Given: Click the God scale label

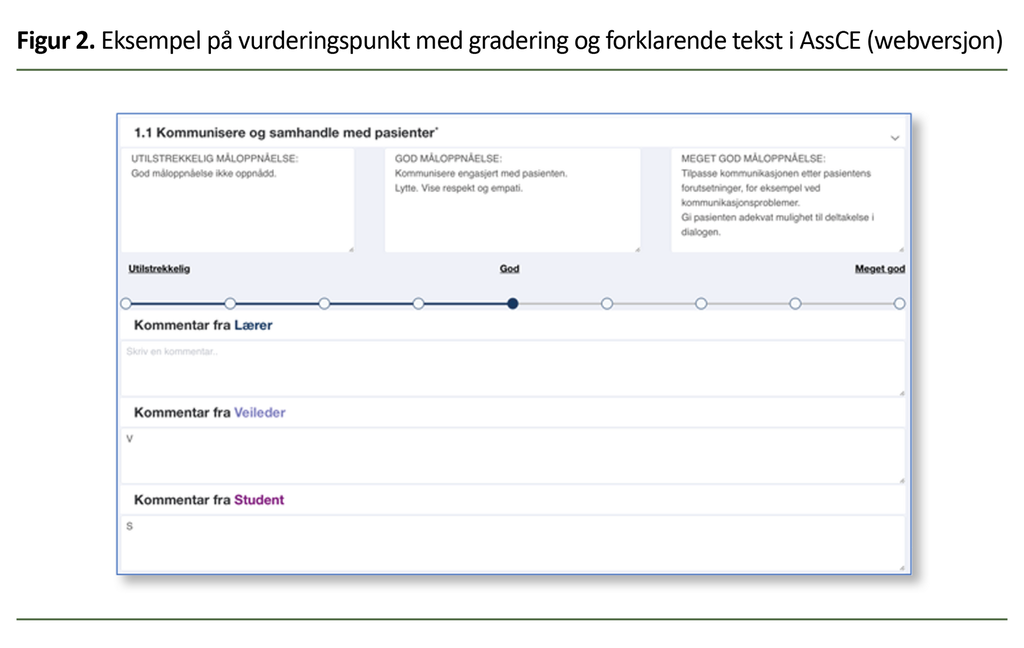Looking at the screenshot, I should coord(510,269).
